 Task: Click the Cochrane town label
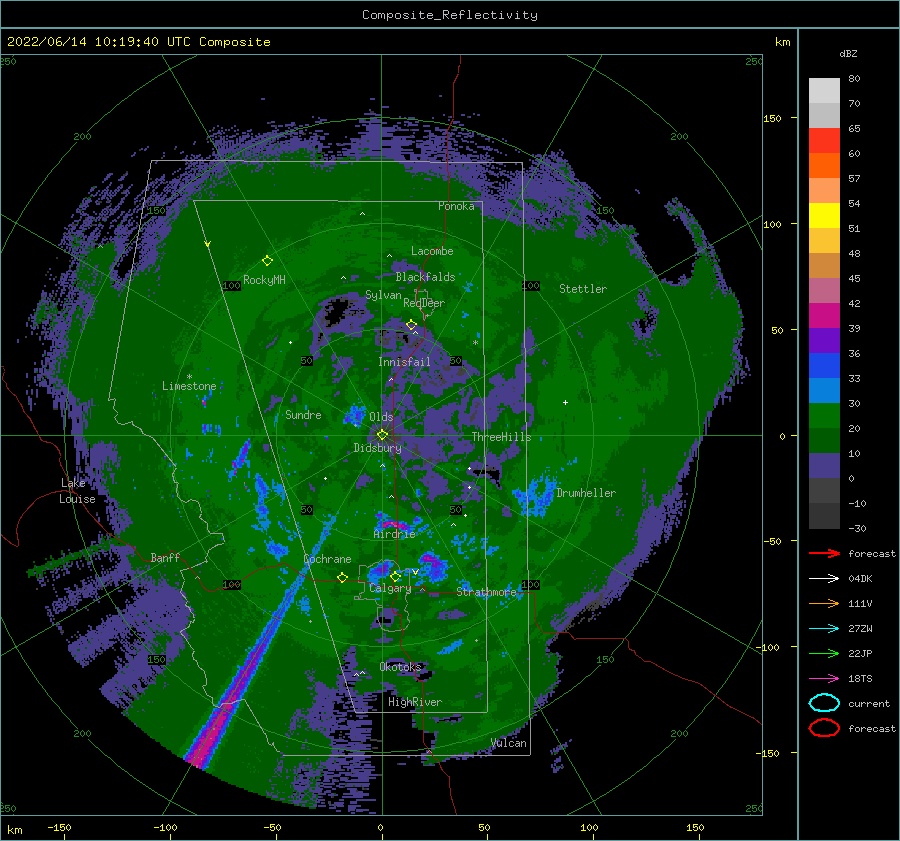click(x=327, y=559)
